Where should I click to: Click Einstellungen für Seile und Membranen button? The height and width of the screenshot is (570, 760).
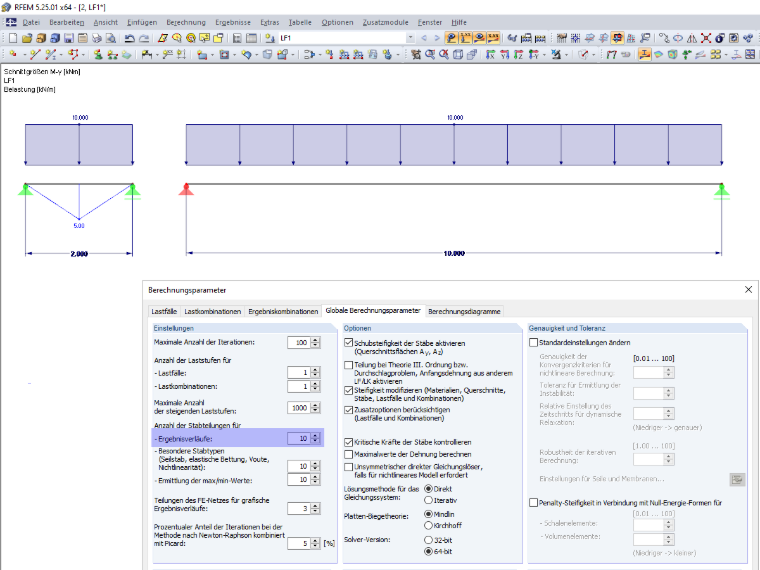point(737,479)
